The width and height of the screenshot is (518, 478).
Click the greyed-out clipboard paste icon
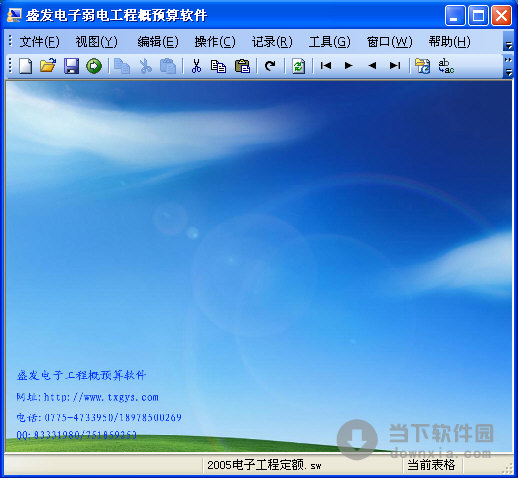click(x=168, y=66)
